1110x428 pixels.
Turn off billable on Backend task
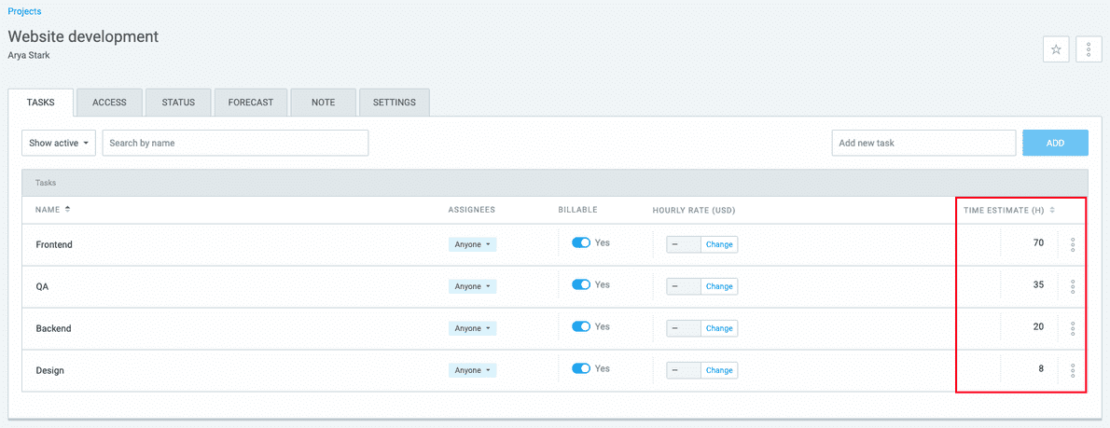point(581,327)
